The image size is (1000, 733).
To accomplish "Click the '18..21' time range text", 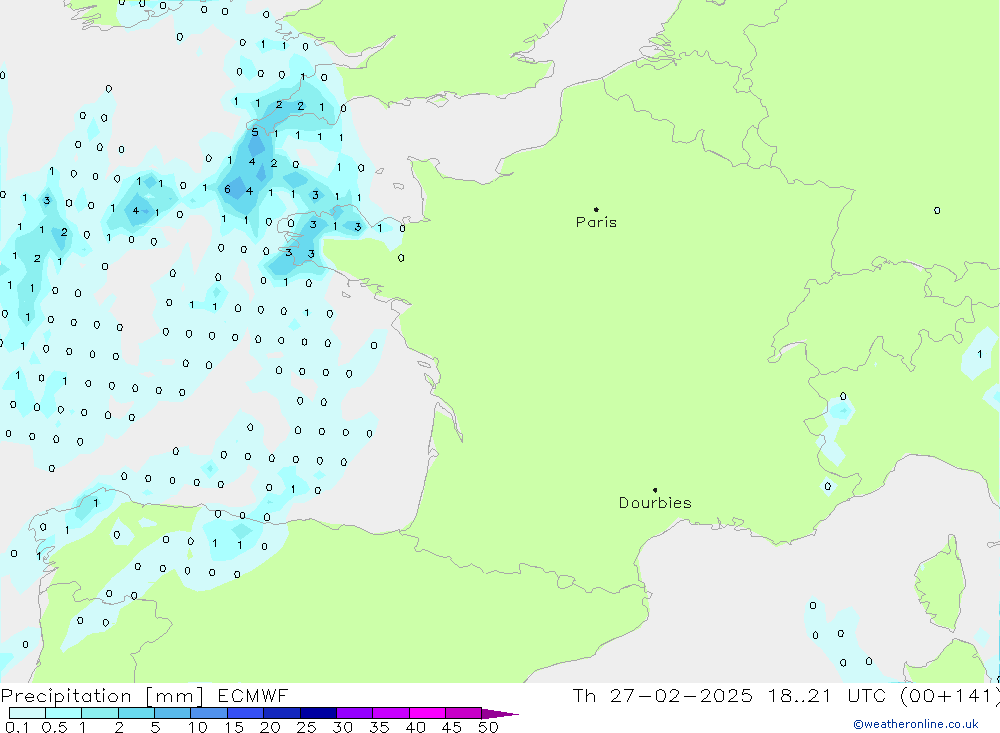I will tap(800, 696).
